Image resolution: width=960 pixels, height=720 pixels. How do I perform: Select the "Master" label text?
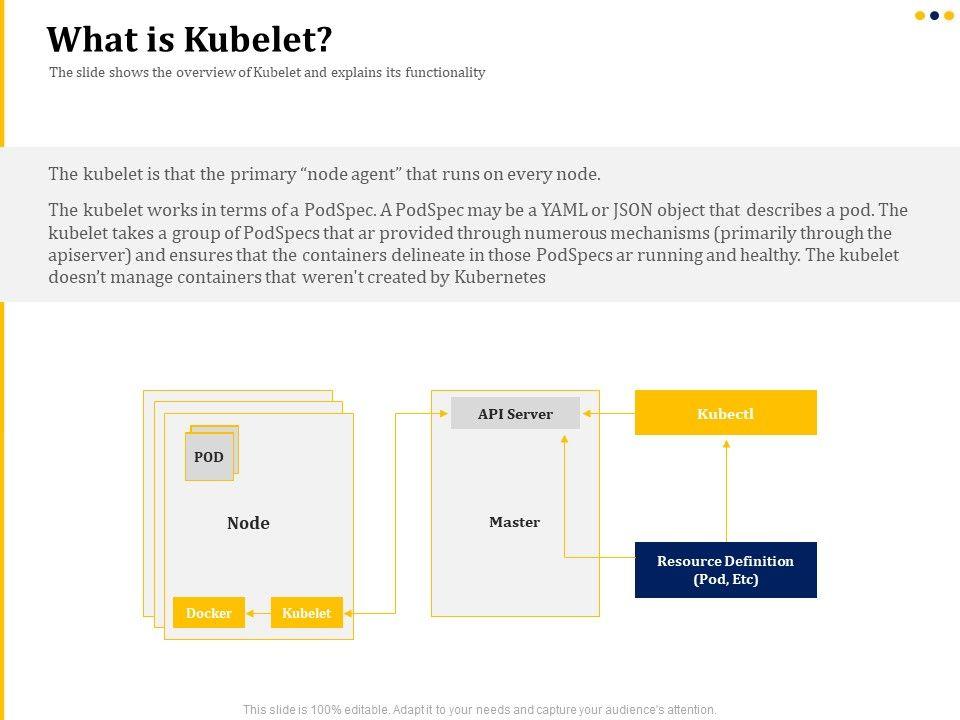tap(515, 522)
